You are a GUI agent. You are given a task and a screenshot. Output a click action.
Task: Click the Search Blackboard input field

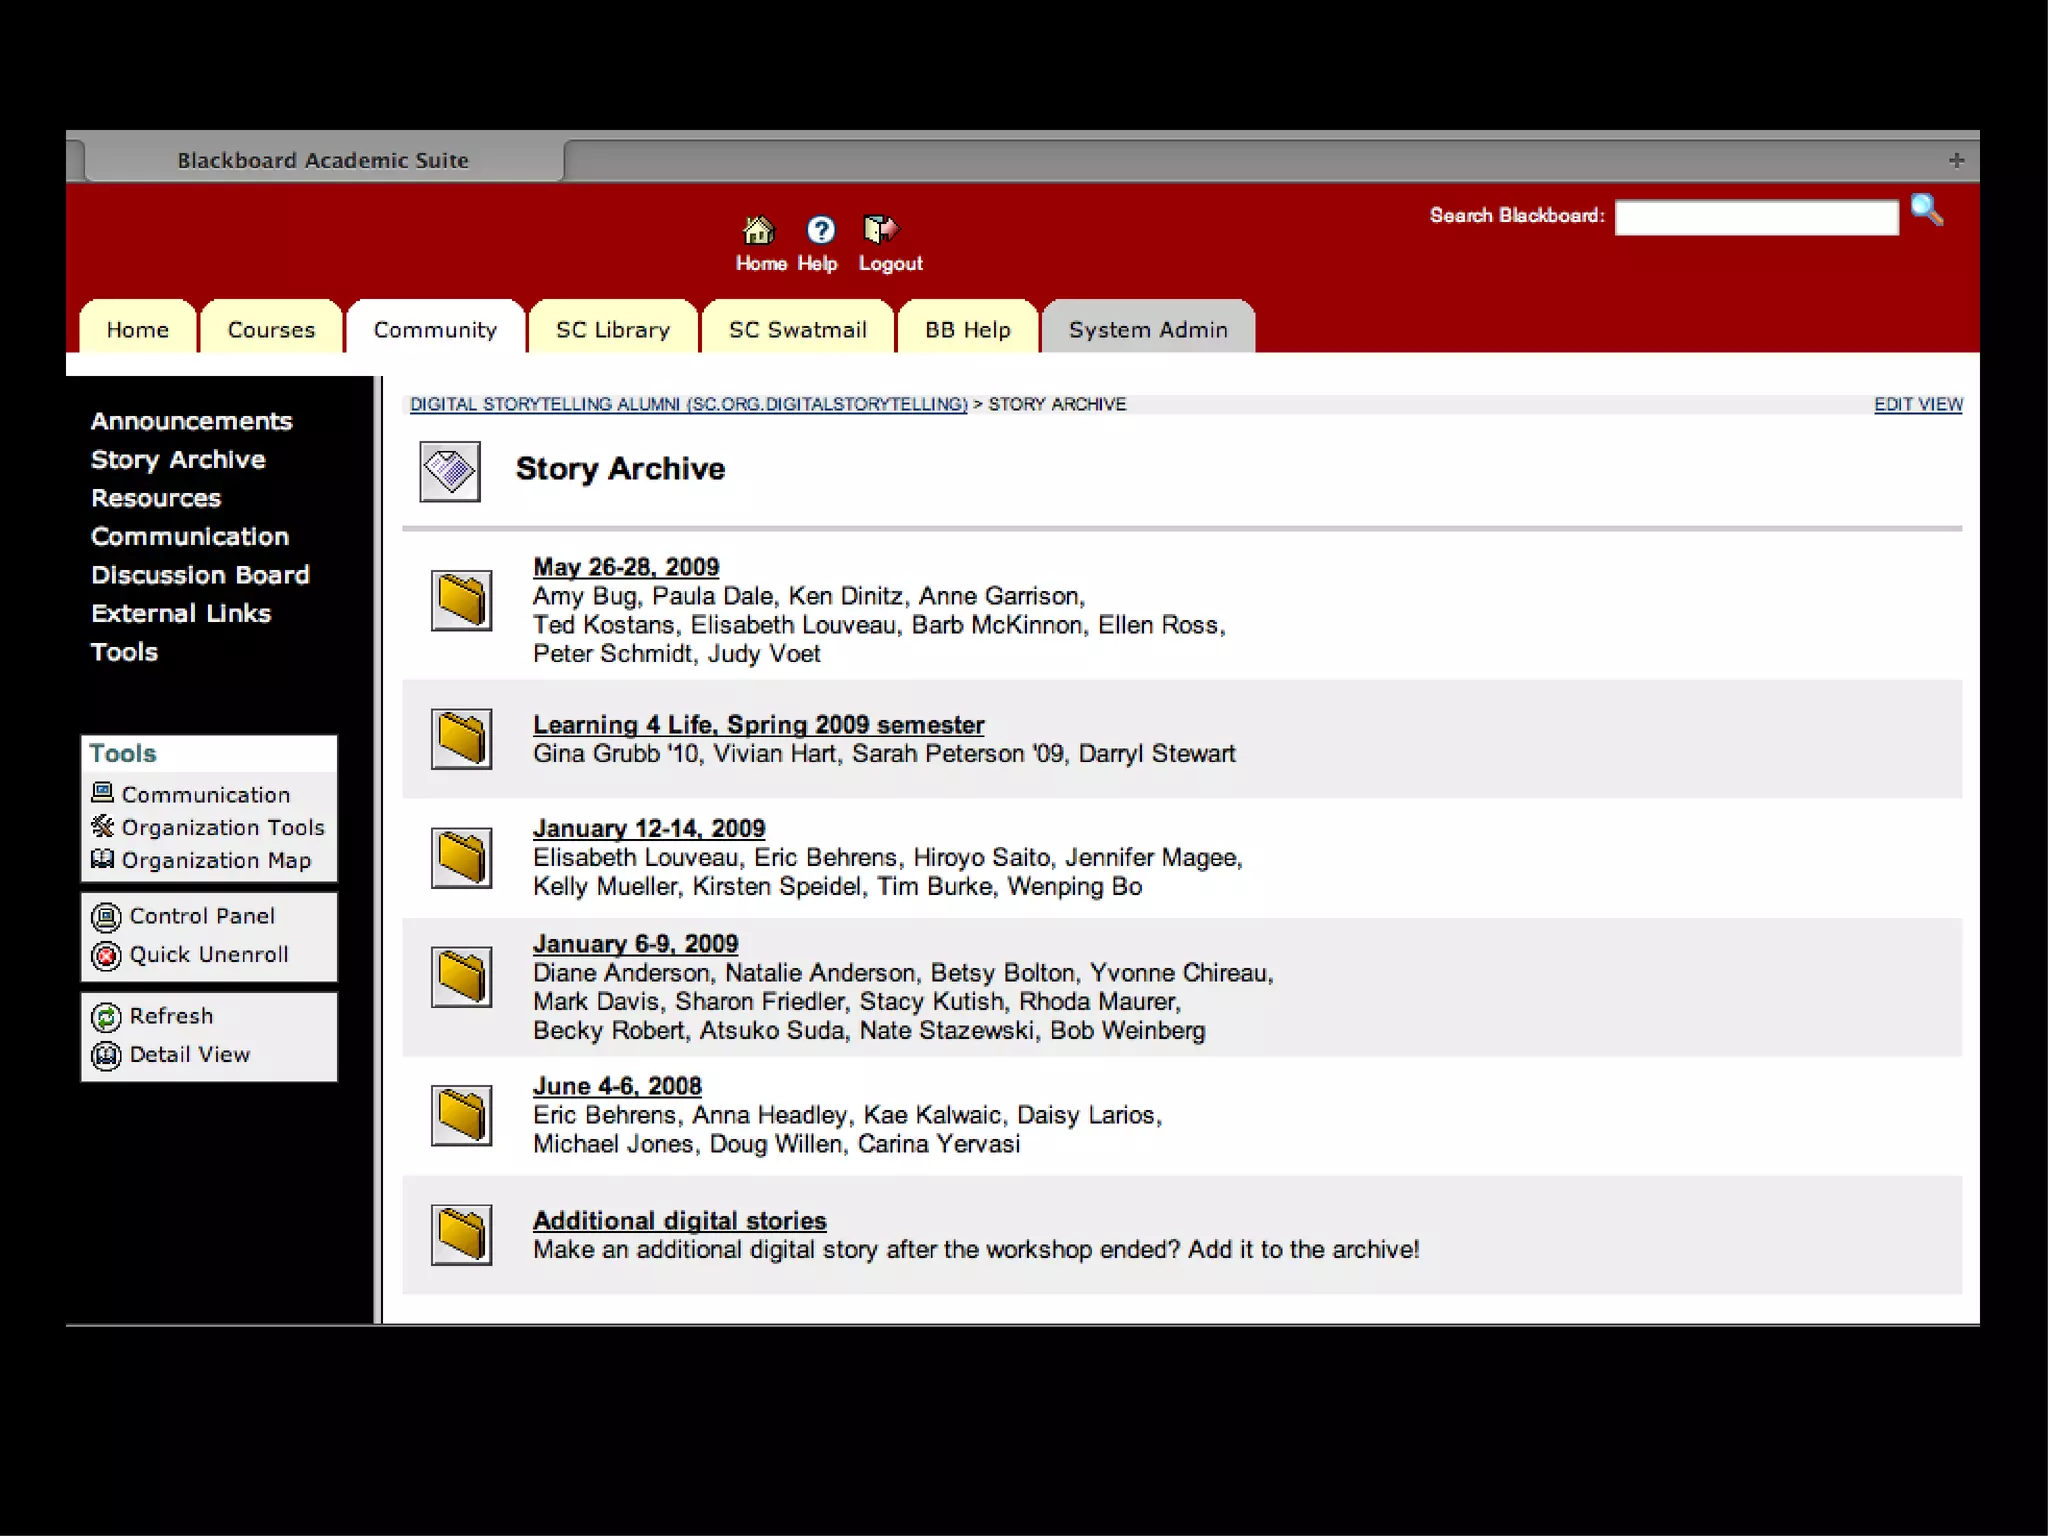[x=1756, y=217]
